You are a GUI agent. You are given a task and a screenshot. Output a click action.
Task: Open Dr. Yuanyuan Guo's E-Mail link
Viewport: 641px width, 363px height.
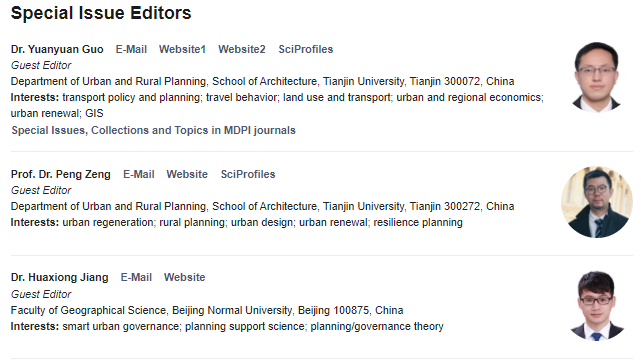[x=131, y=49]
